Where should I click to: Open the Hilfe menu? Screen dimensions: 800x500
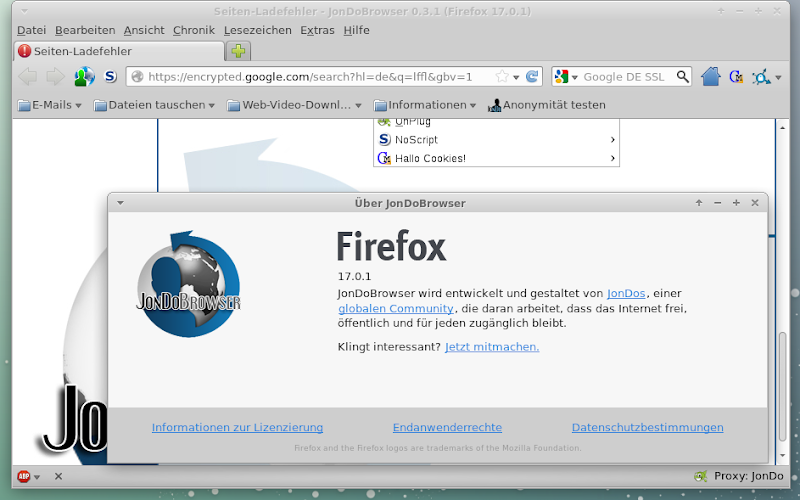click(x=356, y=30)
